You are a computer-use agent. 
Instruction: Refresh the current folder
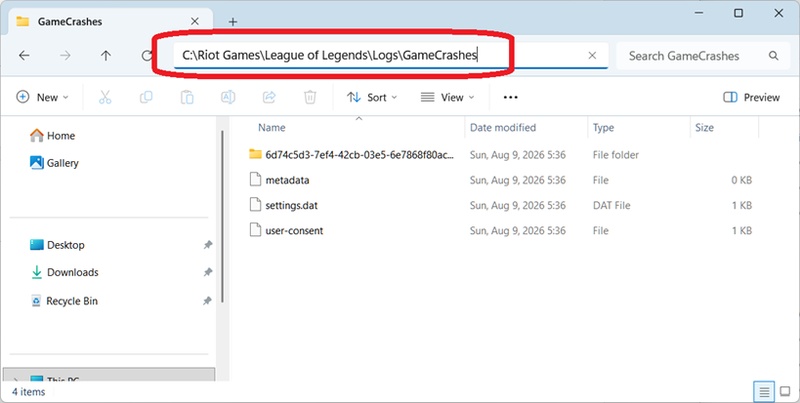(146, 56)
